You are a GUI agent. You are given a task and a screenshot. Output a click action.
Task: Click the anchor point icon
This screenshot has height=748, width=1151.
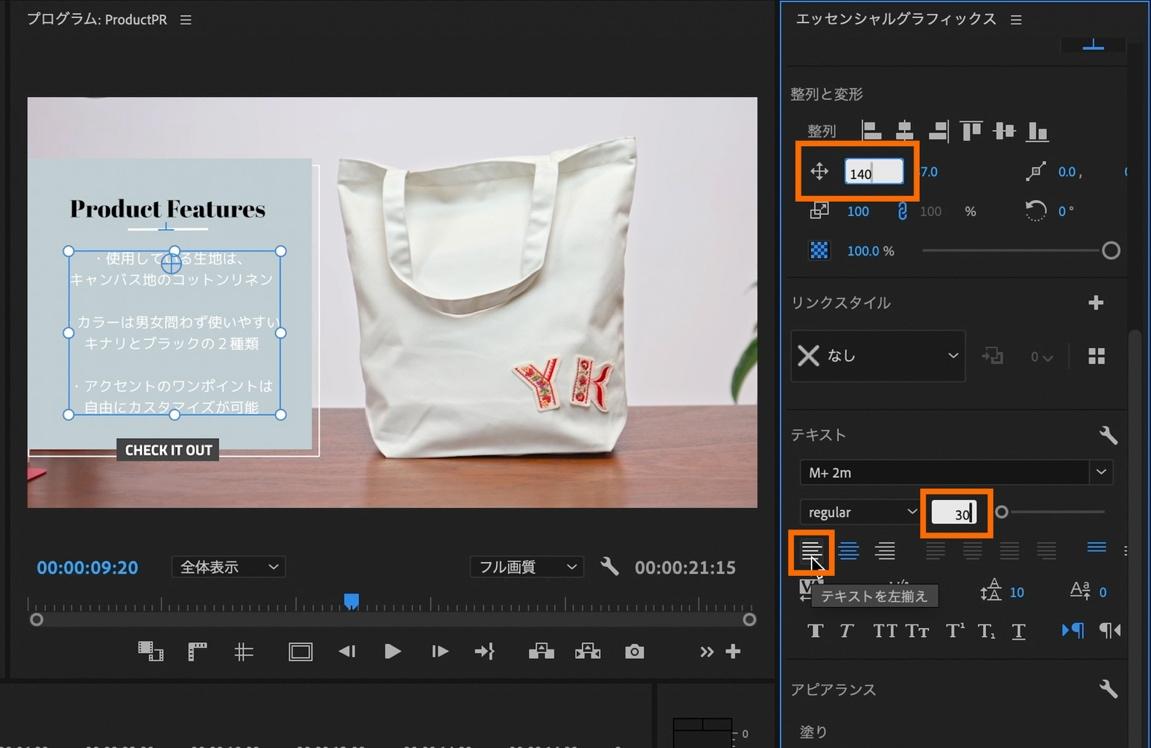point(1035,172)
